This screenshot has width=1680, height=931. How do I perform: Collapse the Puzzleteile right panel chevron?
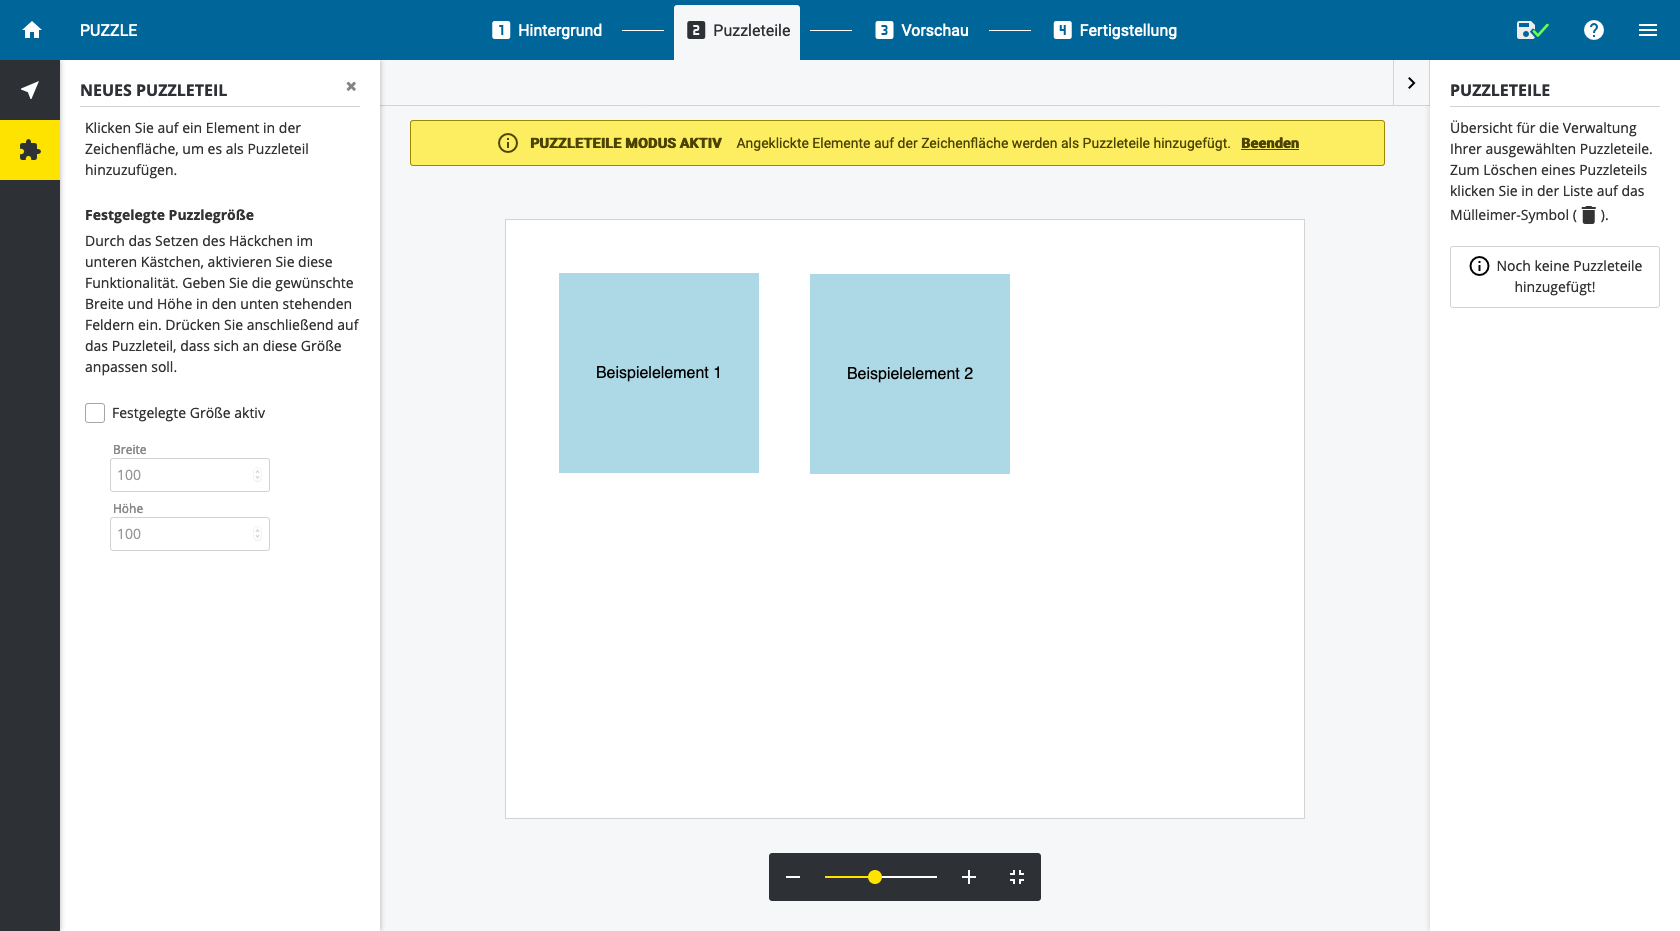pos(1411,83)
